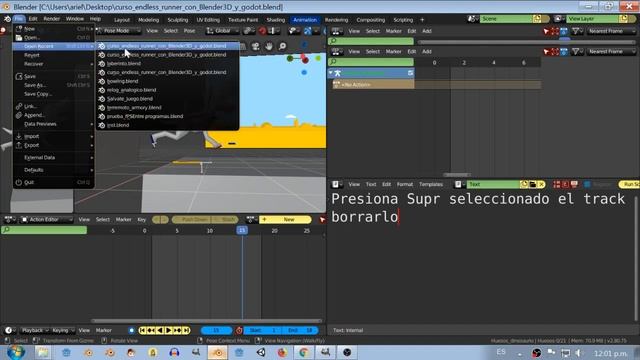
Task: Open the upper editor type icon in right panel
Action: click(337, 31)
